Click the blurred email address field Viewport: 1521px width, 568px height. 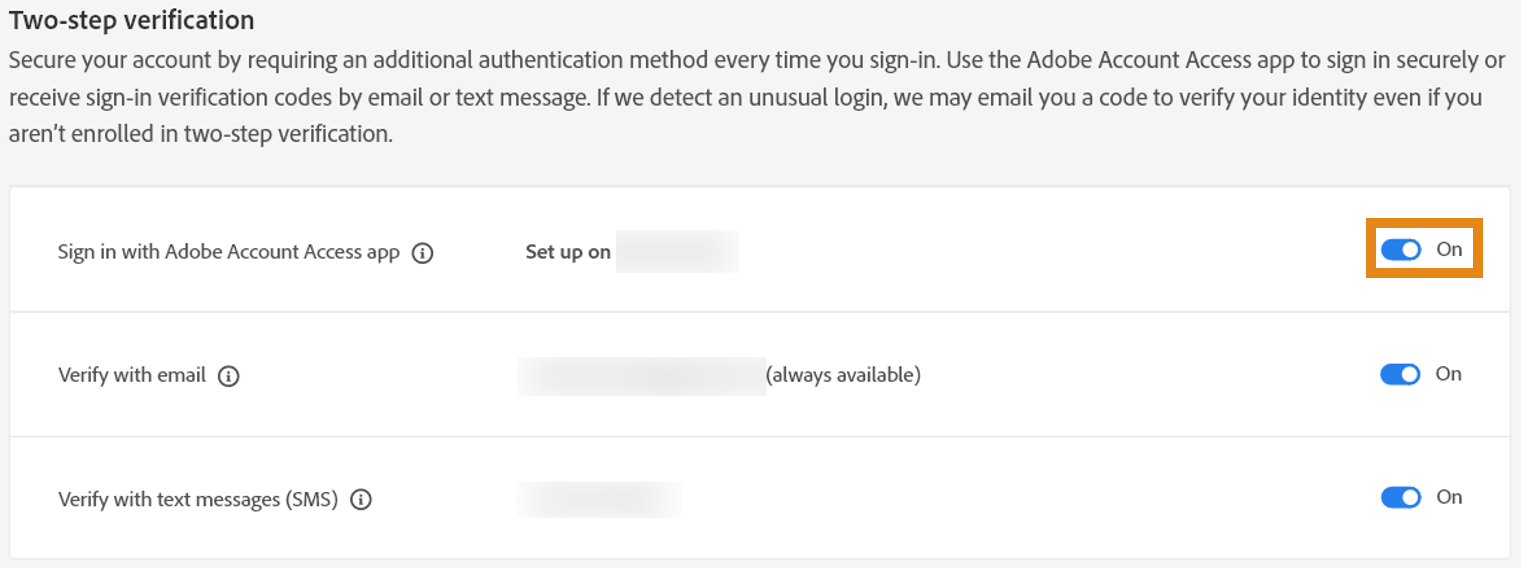click(x=641, y=376)
